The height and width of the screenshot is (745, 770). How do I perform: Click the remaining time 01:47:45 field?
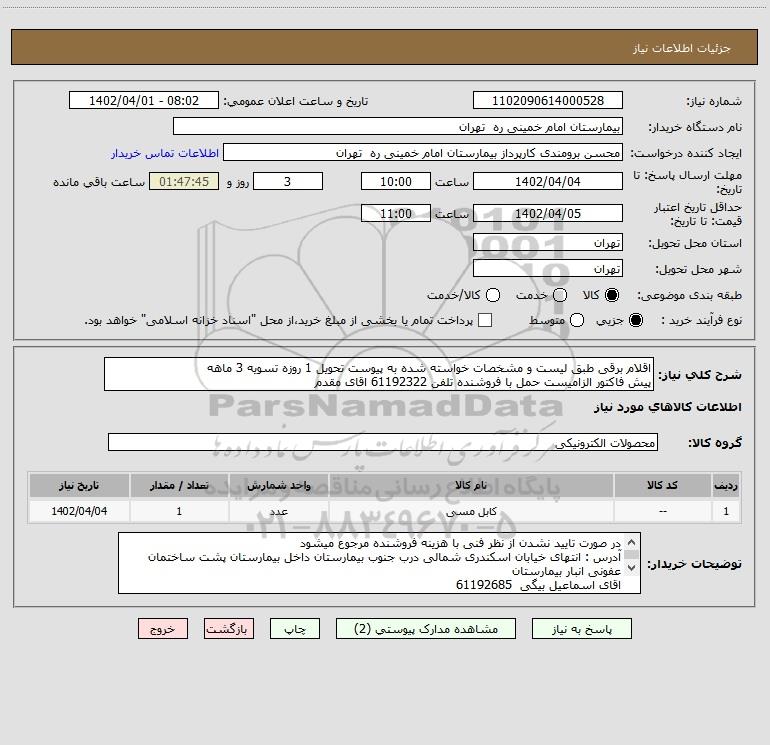point(184,181)
